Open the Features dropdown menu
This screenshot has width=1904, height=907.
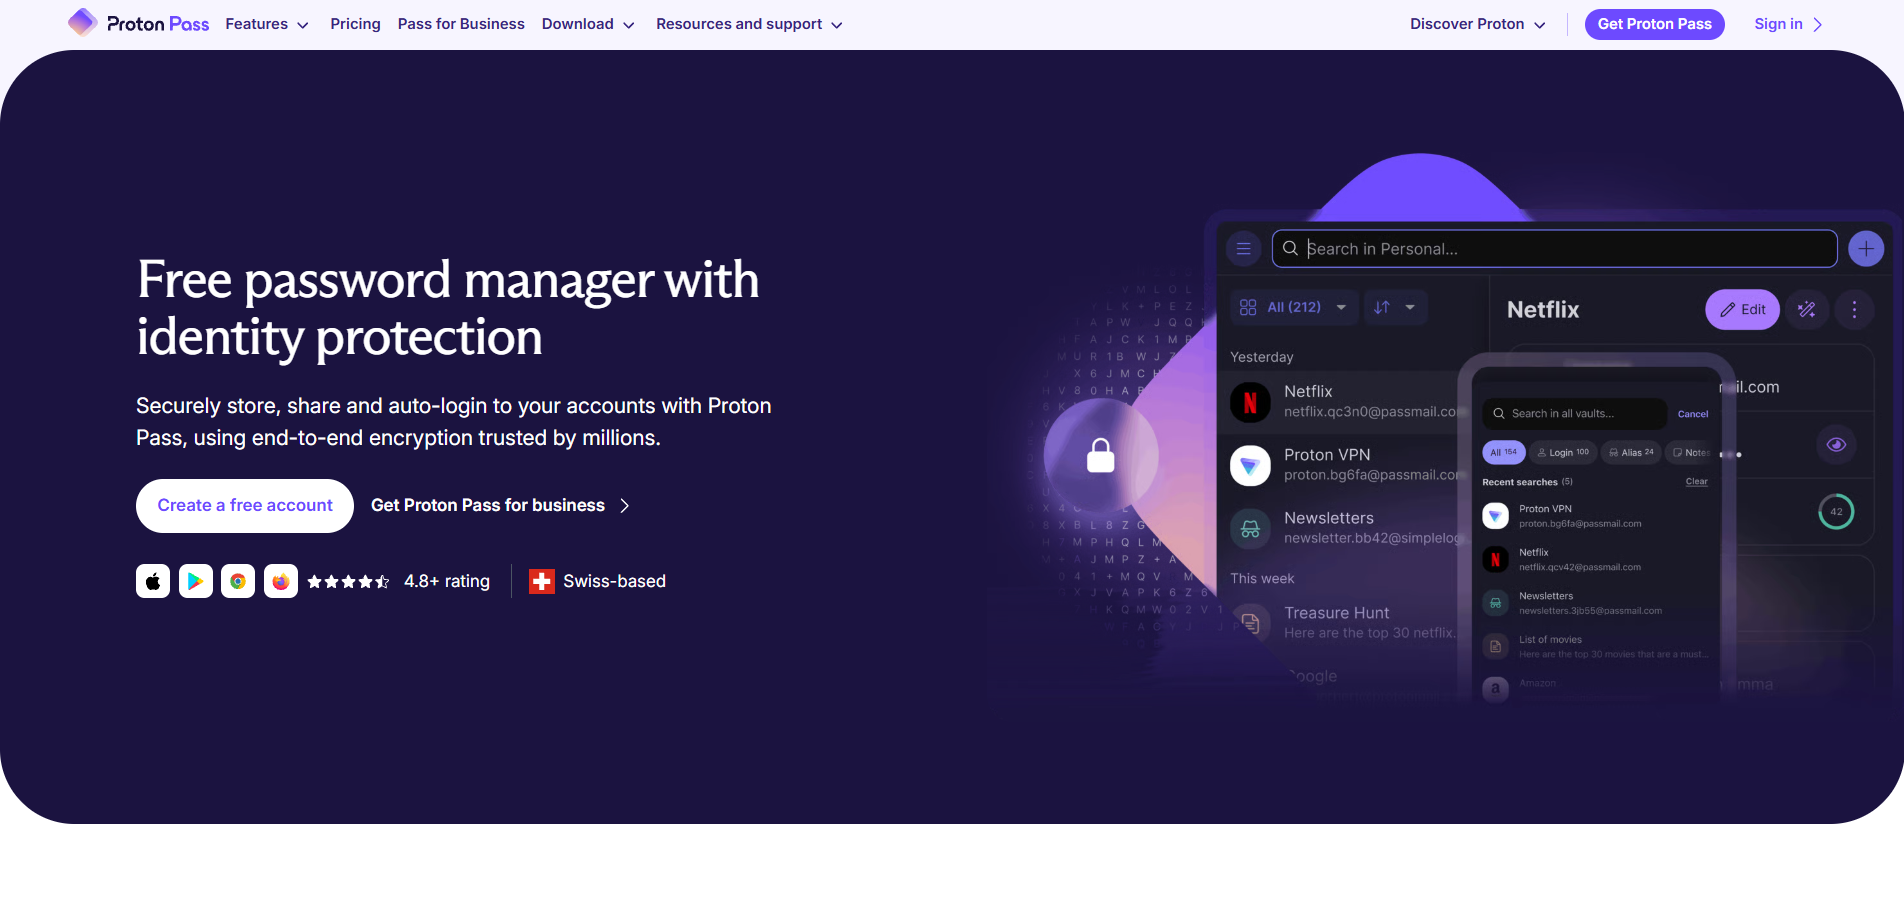click(x=267, y=24)
